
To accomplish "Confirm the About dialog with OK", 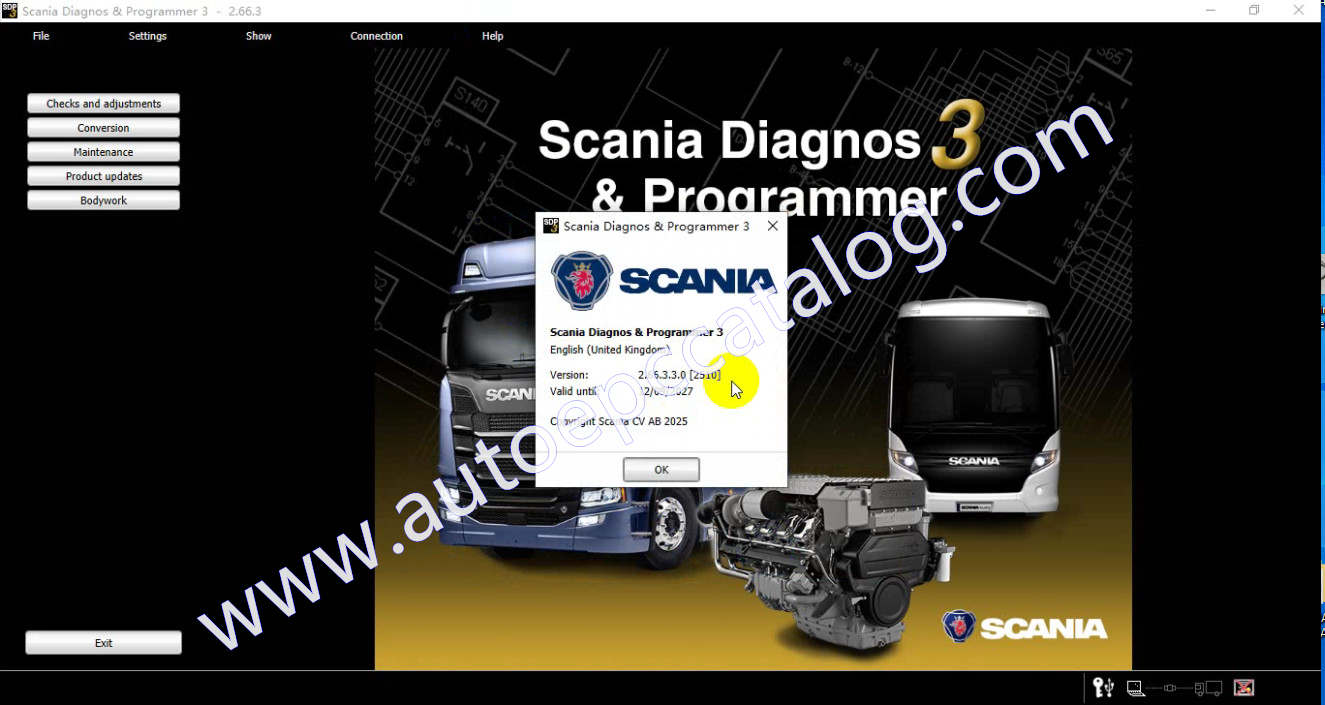I will click(661, 469).
